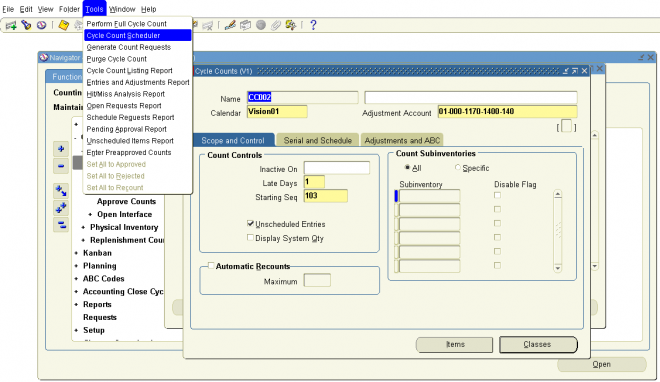The image size is (660, 382).
Task: Expand the Accounting Close Cycle tree node
Action: 76,292
